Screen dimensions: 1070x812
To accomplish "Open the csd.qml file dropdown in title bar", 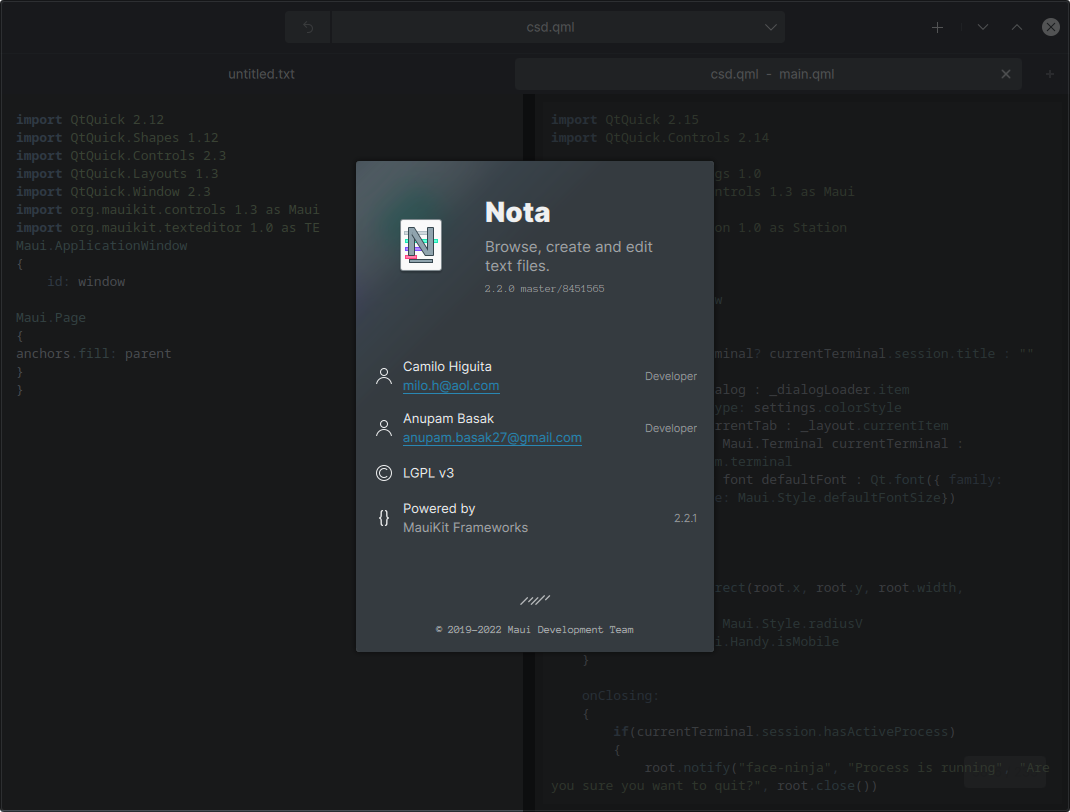I will point(558,27).
